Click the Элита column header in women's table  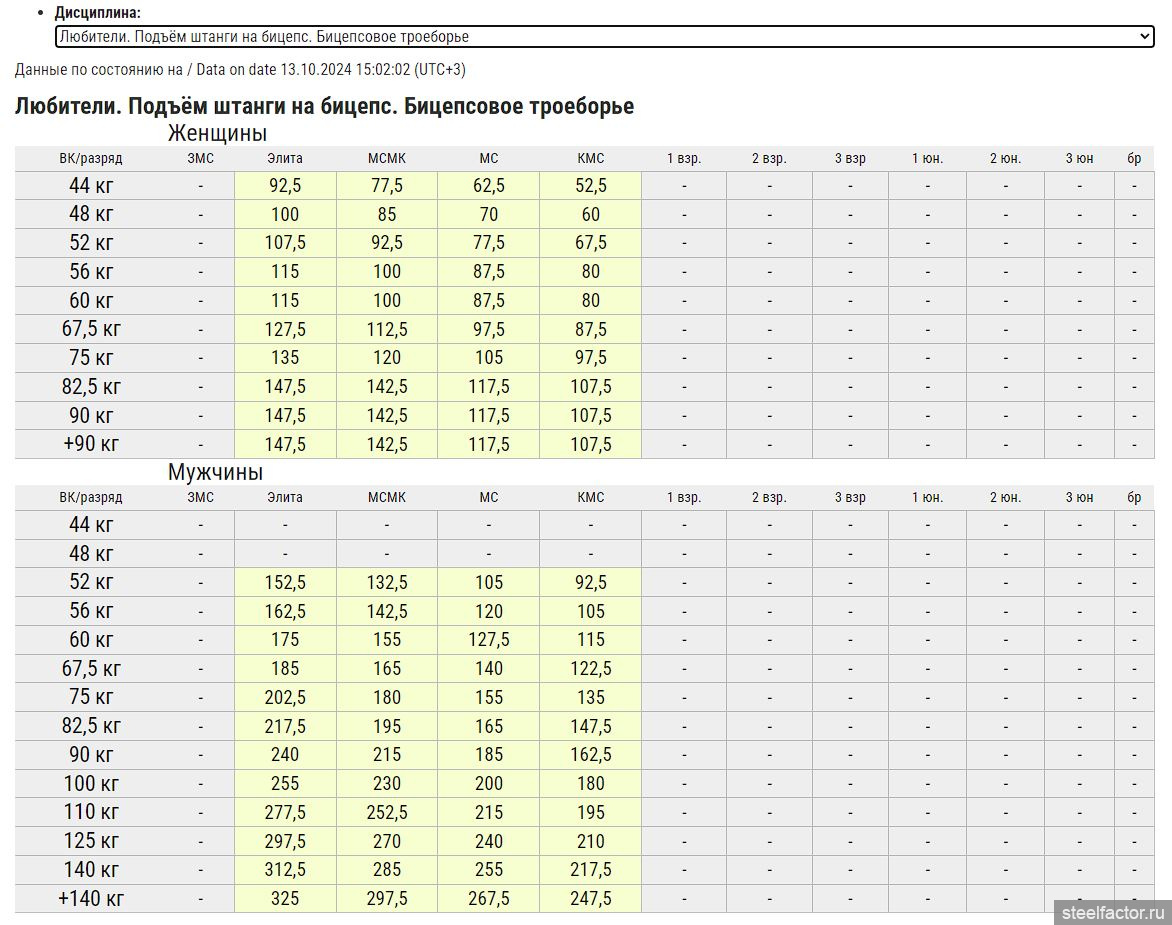coord(285,158)
